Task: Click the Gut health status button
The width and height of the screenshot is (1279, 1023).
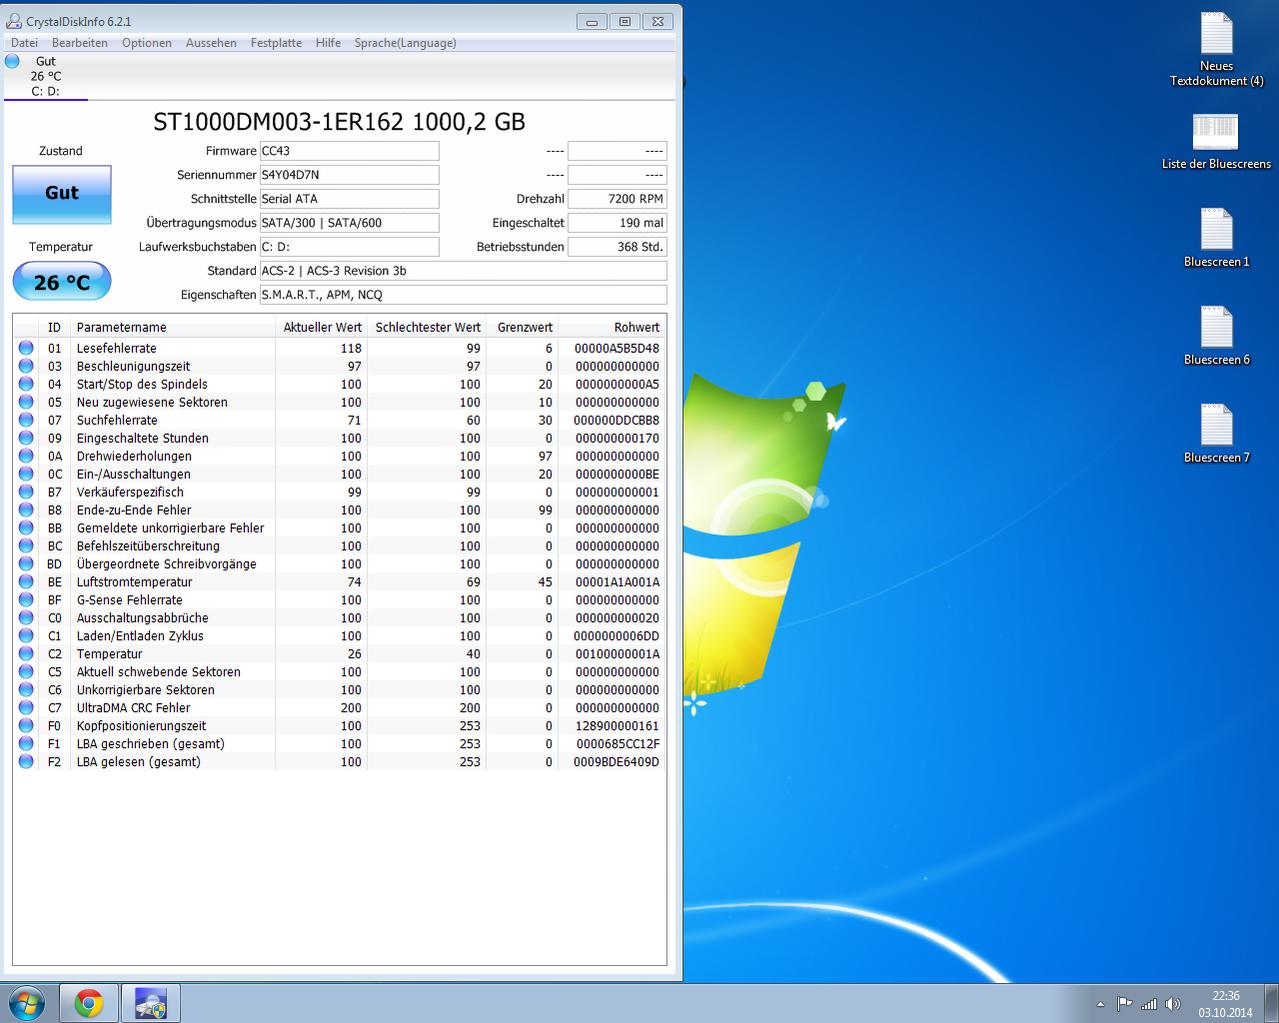Action: click(x=61, y=194)
